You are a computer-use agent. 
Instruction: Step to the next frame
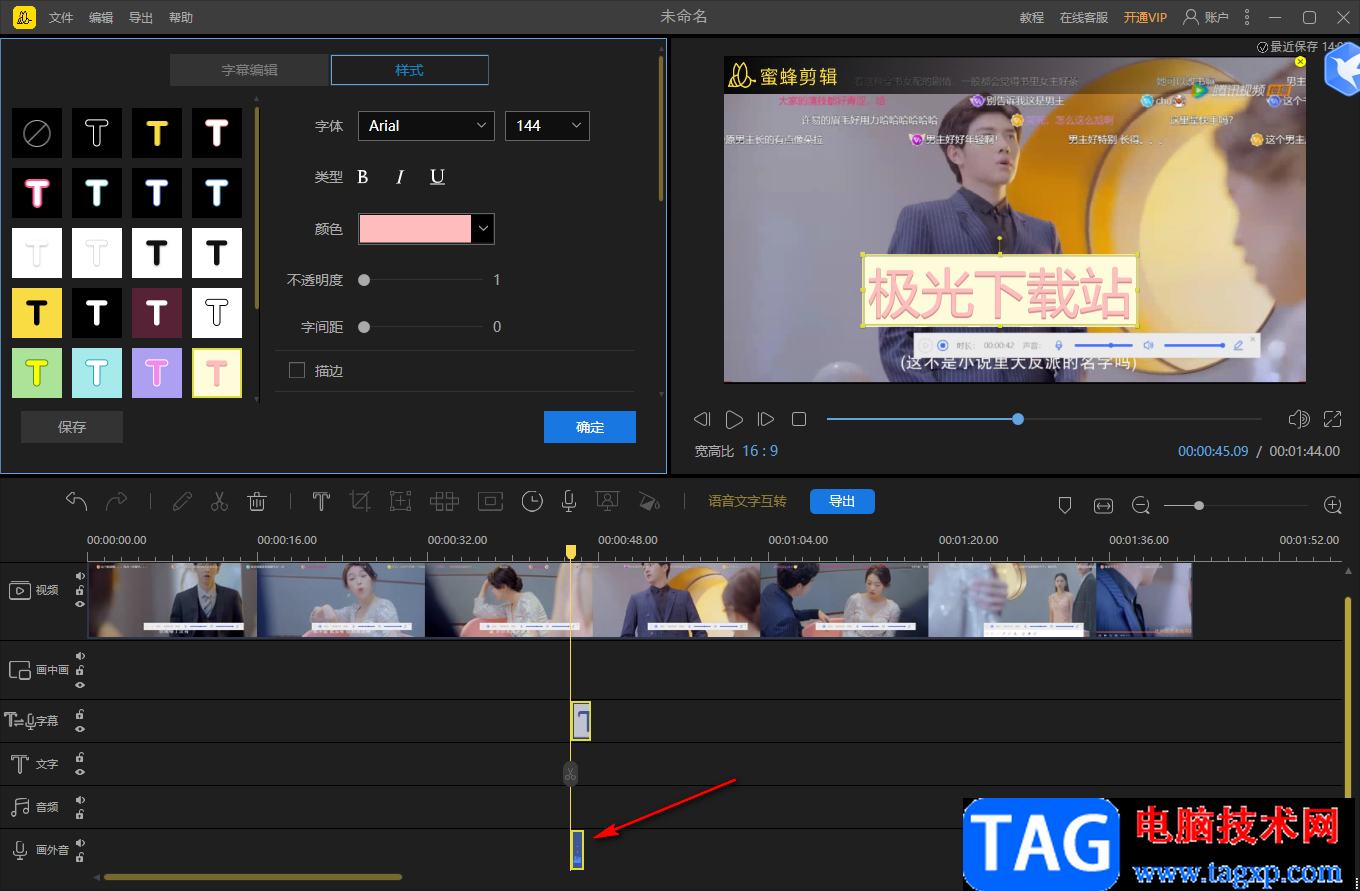pos(766,419)
